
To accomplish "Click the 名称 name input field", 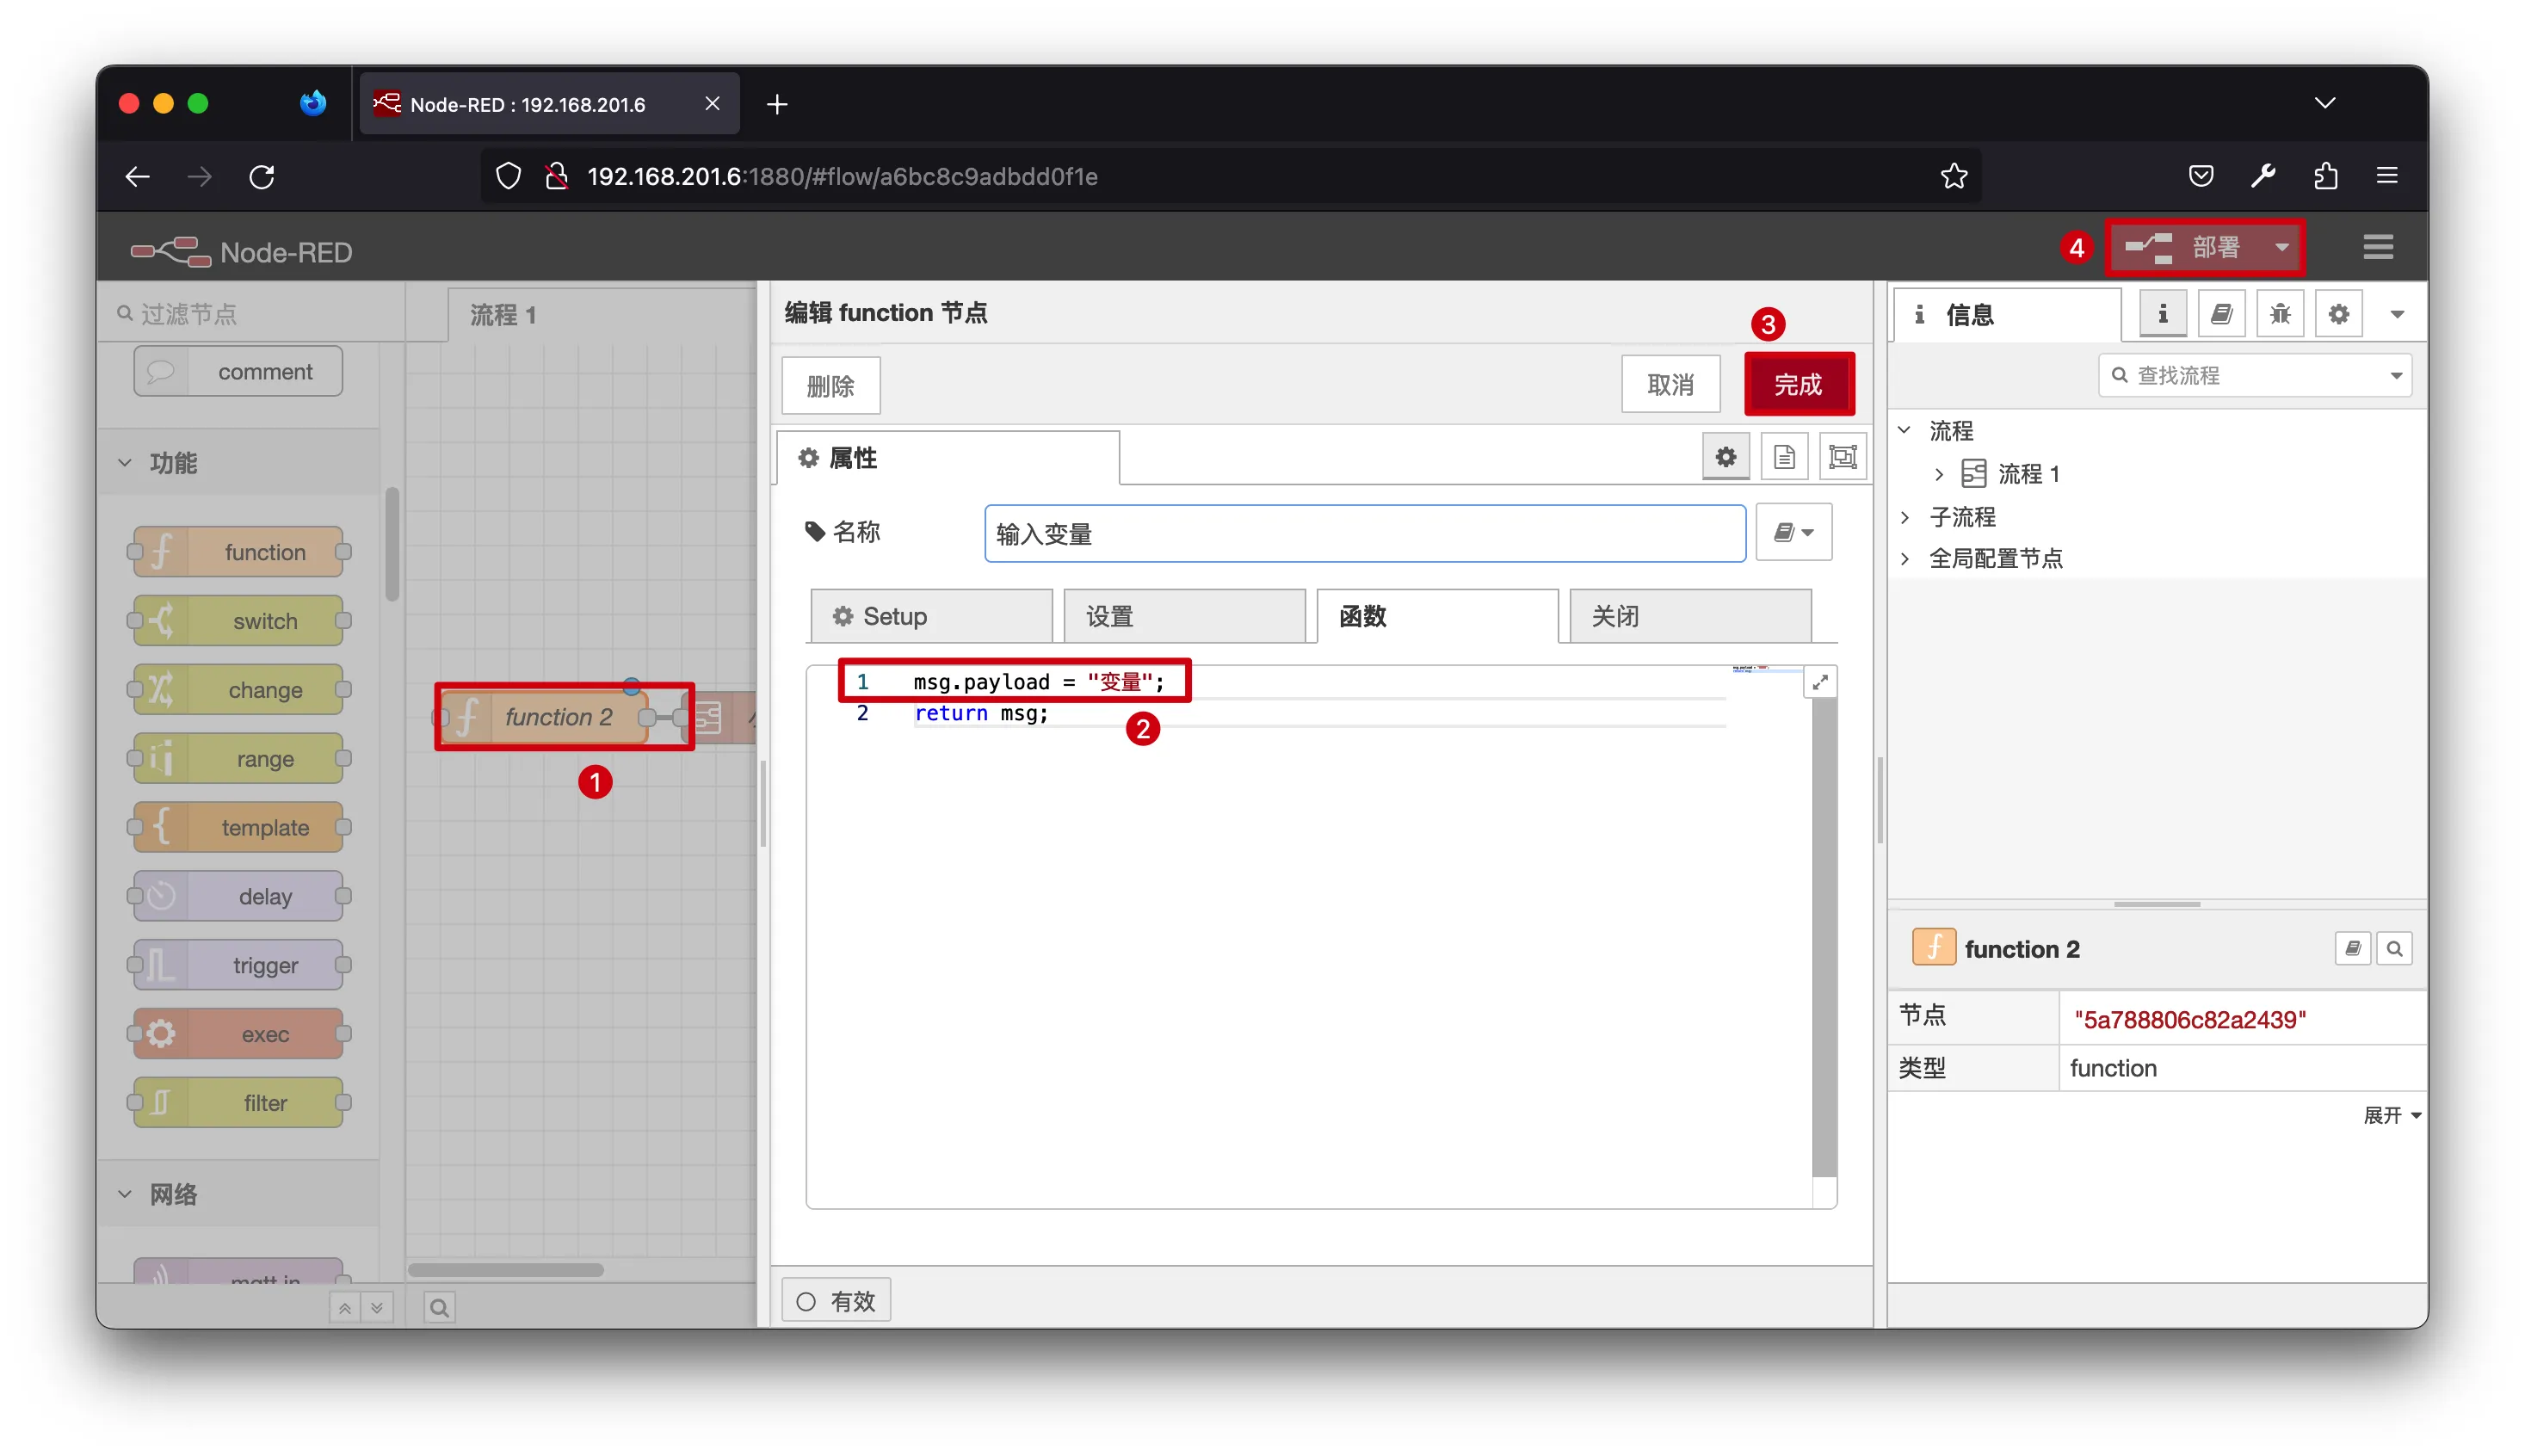I will 1364,533.
